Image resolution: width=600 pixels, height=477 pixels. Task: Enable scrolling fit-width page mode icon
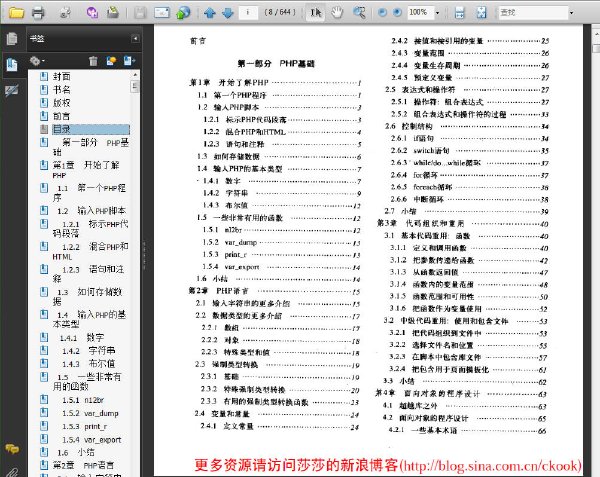(460, 13)
